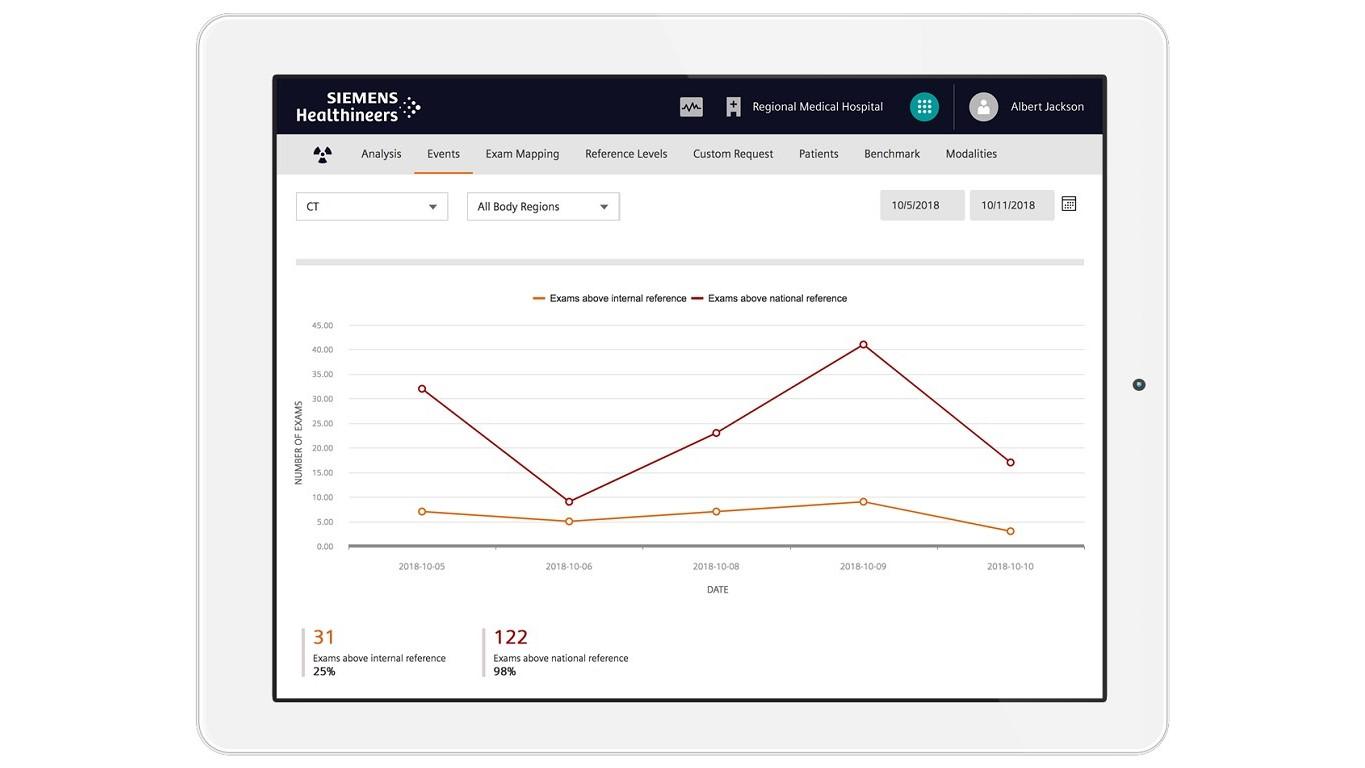Toggle the national reference series in the legend

point(769,298)
